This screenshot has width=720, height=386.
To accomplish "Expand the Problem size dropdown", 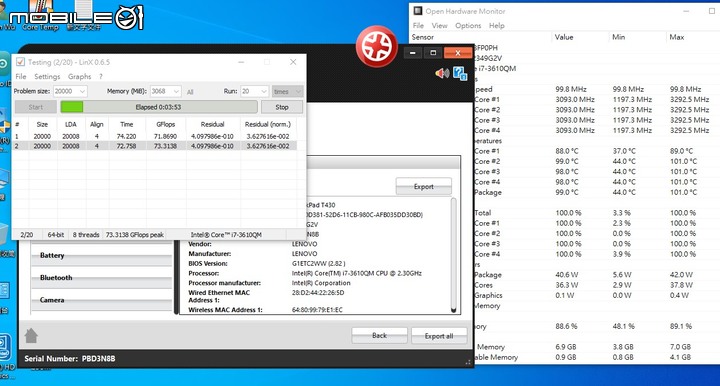I will point(82,91).
